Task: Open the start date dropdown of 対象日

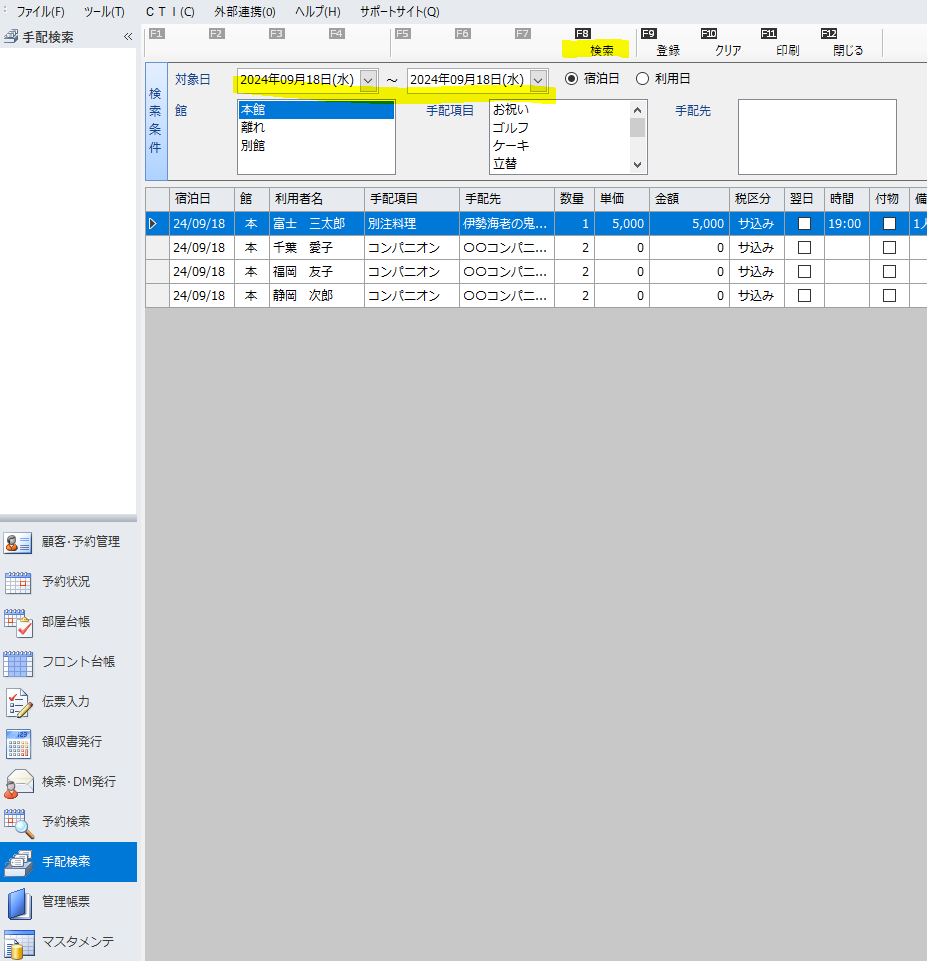Action: coord(368,80)
